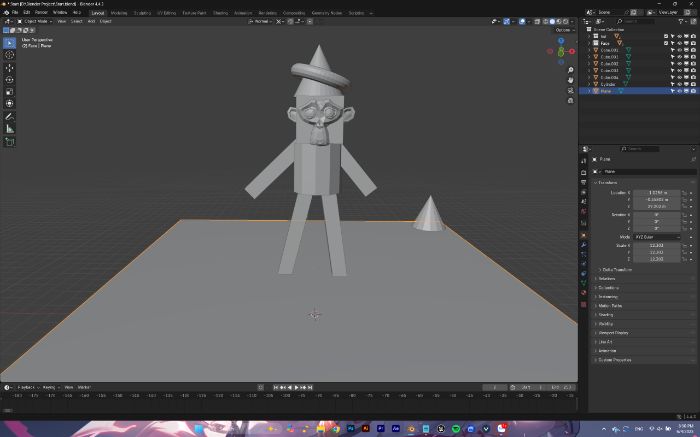Open the Texture properties tab
The height and width of the screenshot is (437, 700).
coord(583,304)
